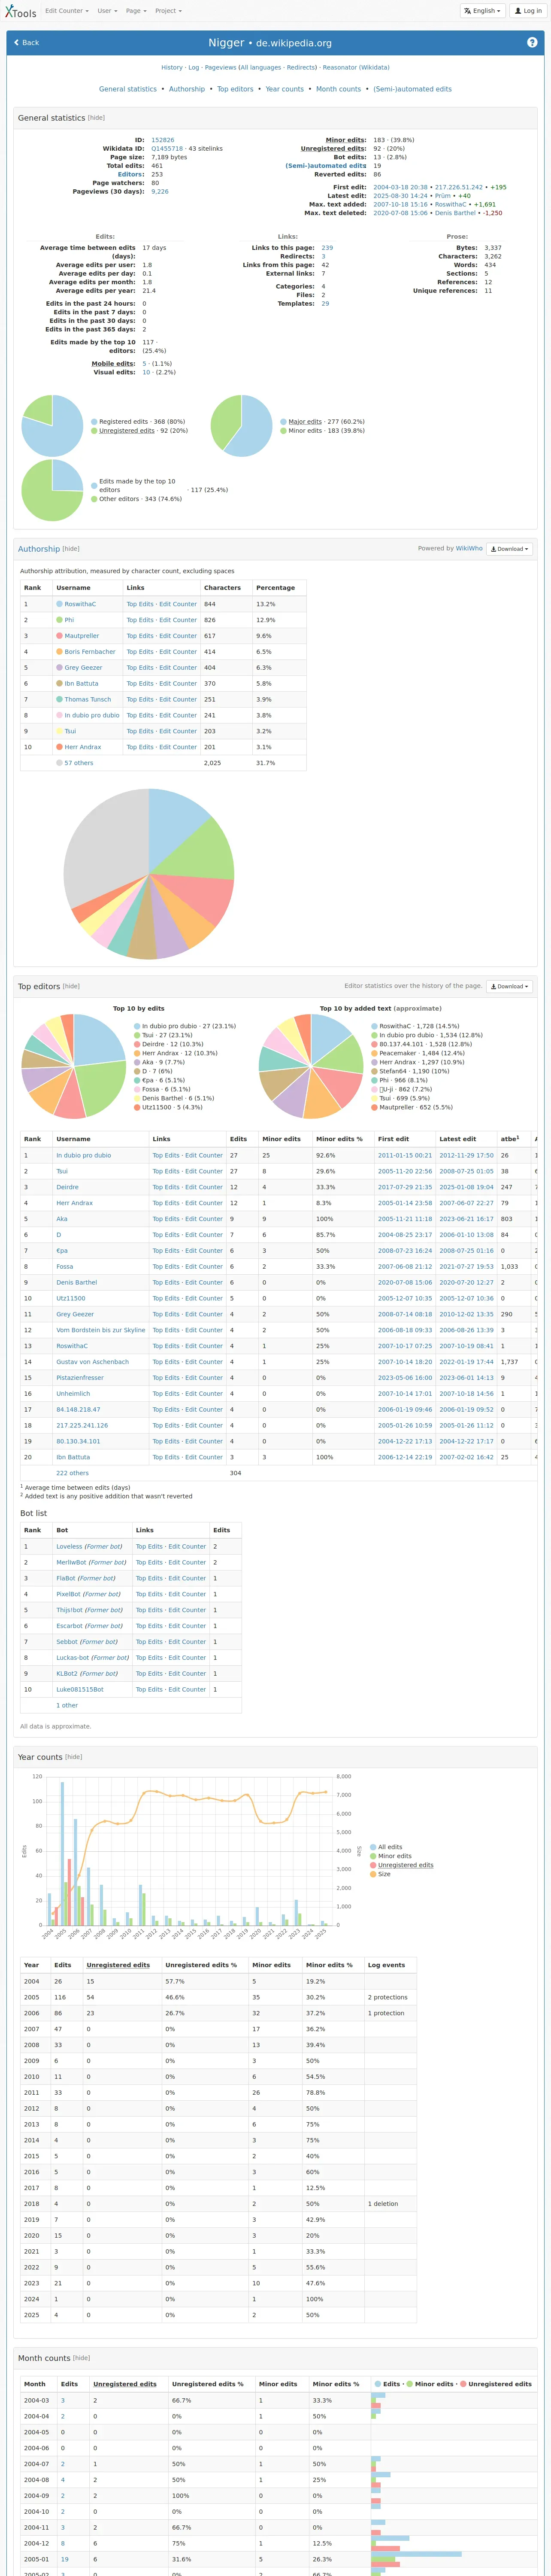Open the Edit Counter menu
The width and height of the screenshot is (551, 2576).
pos(66,11)
